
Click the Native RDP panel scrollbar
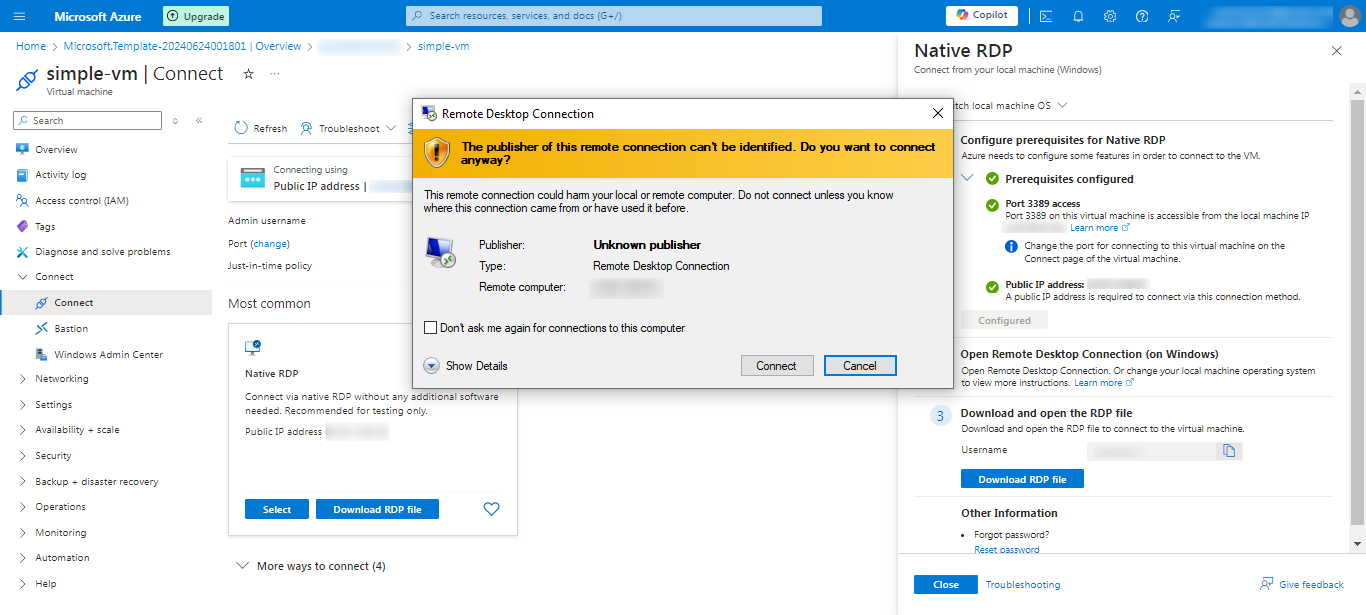point(1357,300)
